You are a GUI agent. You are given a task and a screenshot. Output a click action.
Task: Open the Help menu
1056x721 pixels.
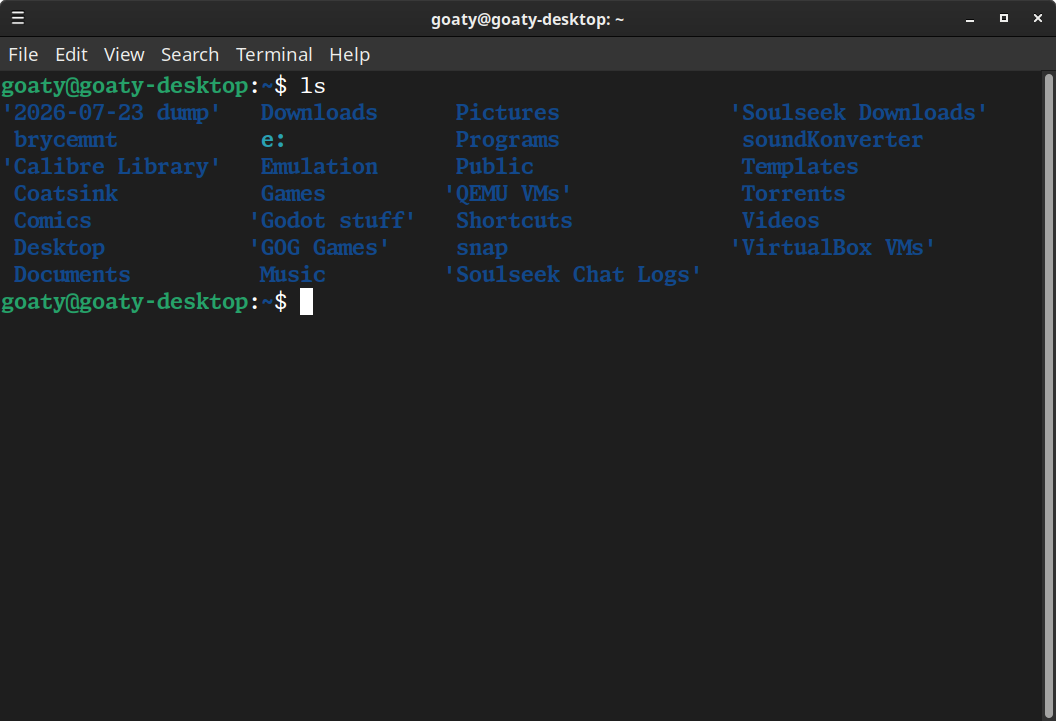coord(350,55)
